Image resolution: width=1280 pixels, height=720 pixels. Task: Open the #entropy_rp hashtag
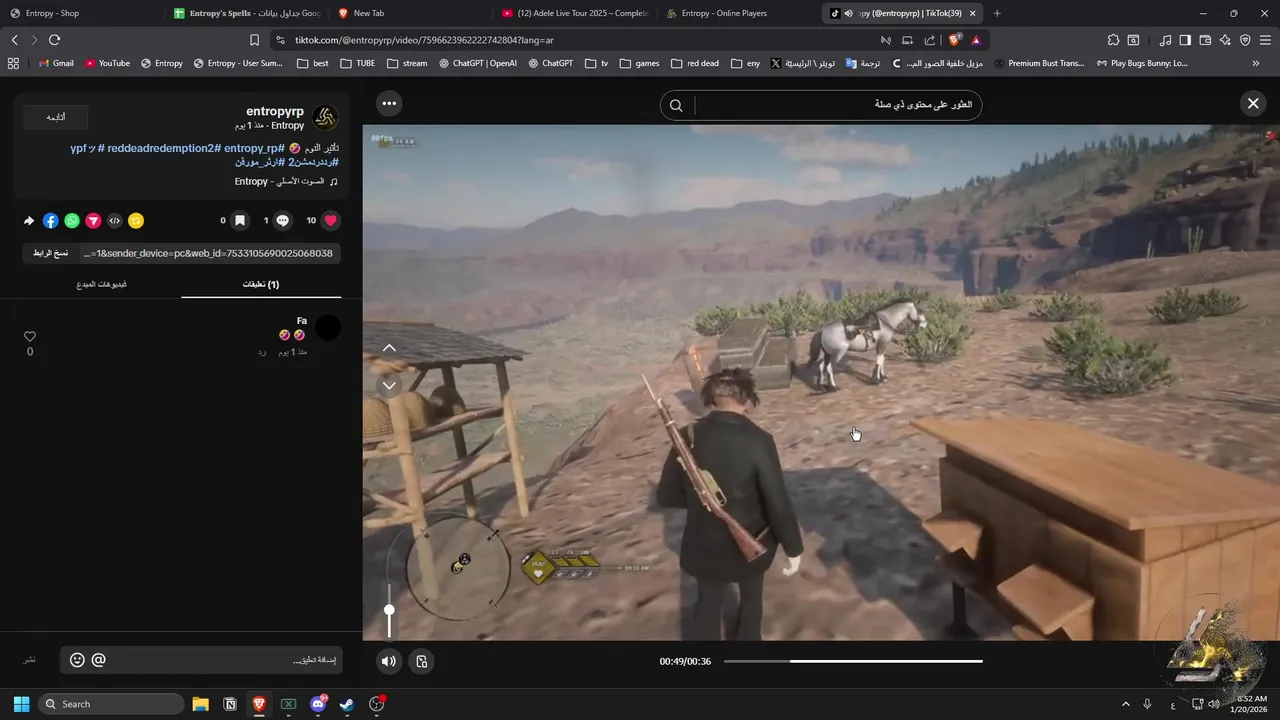tap(254, 148)
